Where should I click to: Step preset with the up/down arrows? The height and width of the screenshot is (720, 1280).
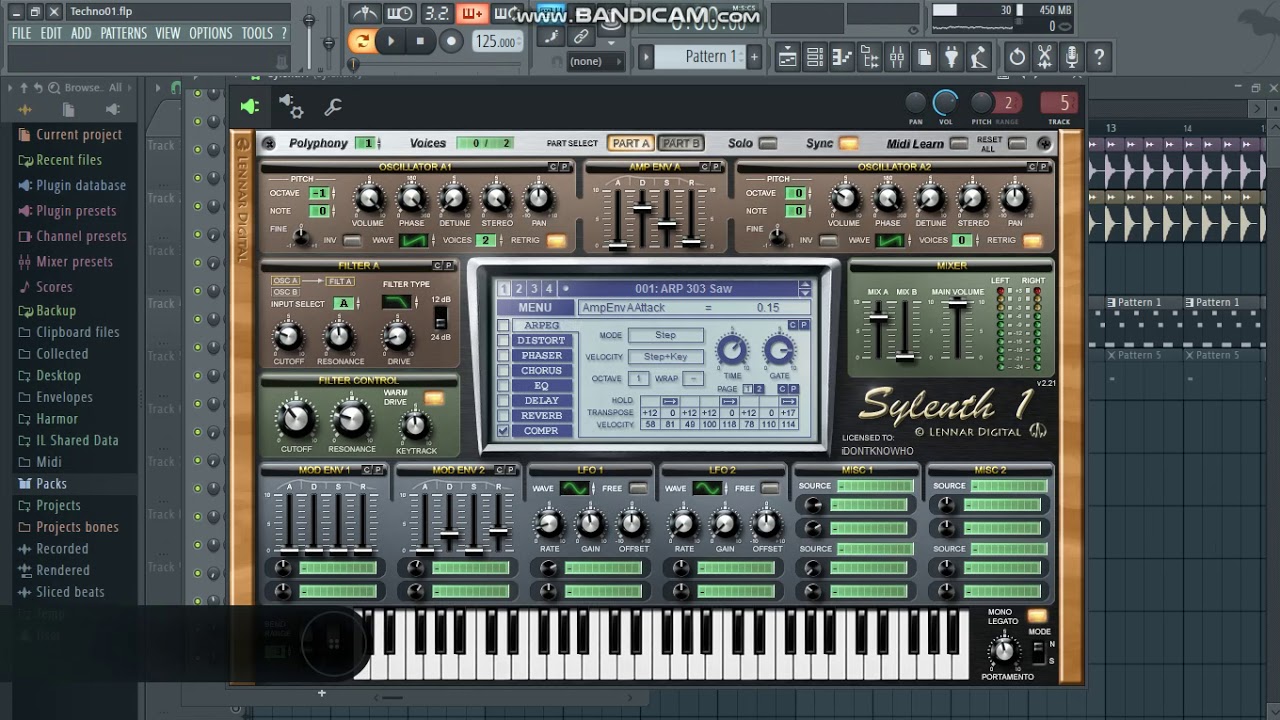(x=804, y=289)
